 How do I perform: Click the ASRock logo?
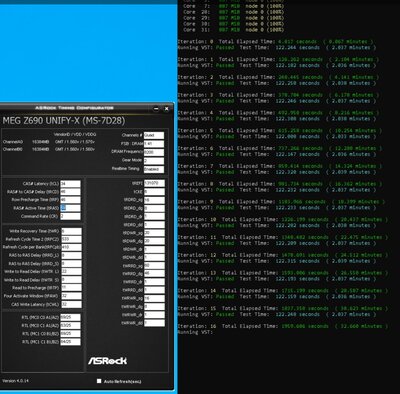107,361
